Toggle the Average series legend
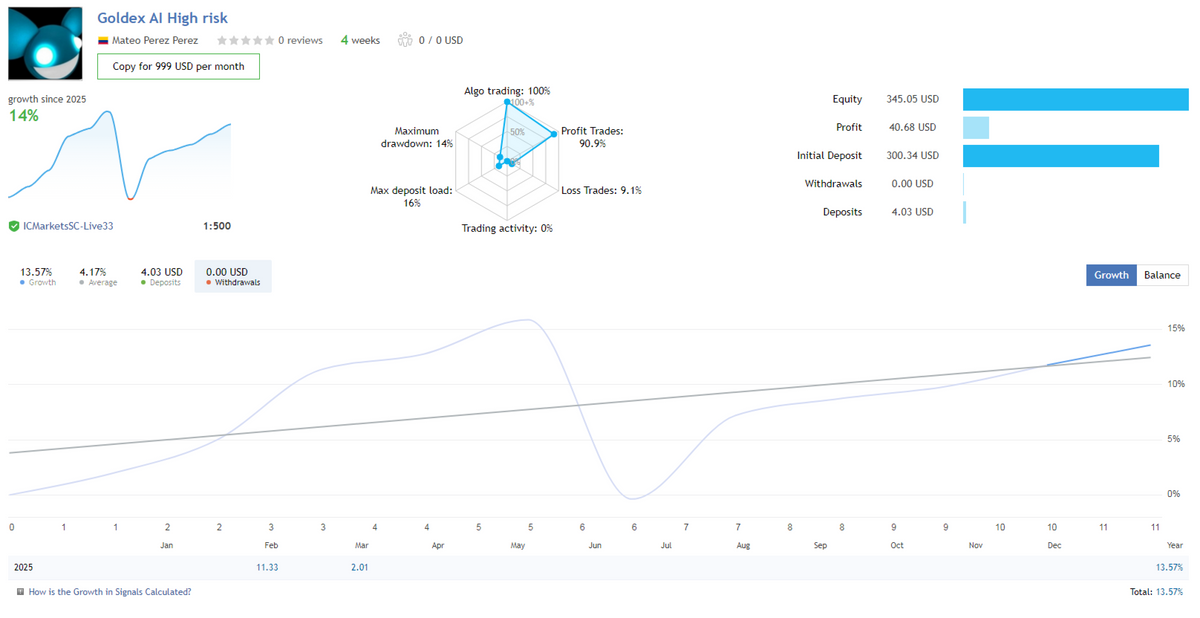 (98, 276)
